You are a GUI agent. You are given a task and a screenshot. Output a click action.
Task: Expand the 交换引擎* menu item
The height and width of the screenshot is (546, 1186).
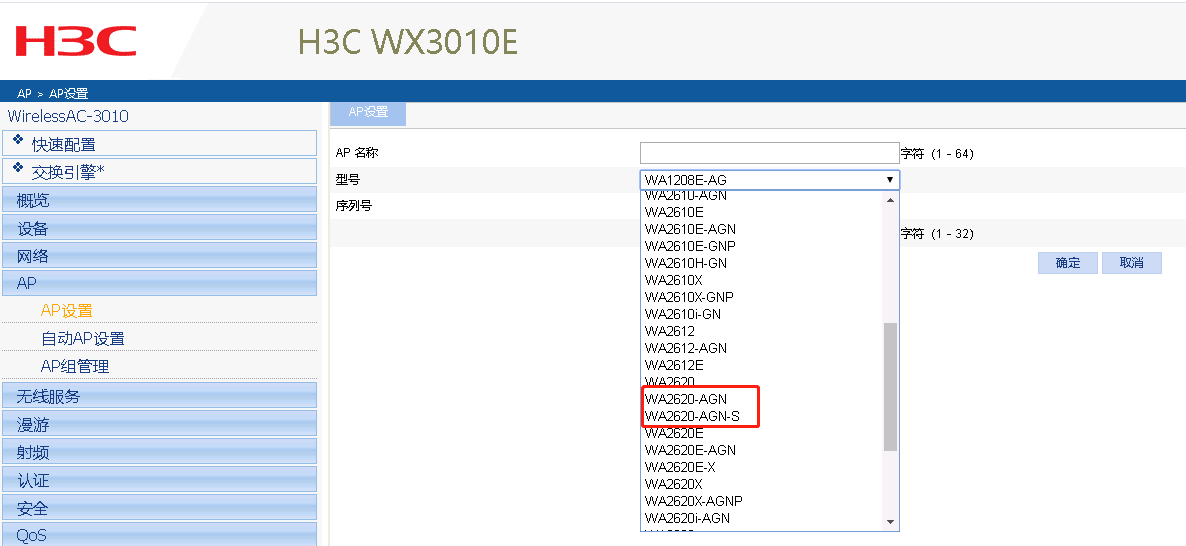coord(160,171)
